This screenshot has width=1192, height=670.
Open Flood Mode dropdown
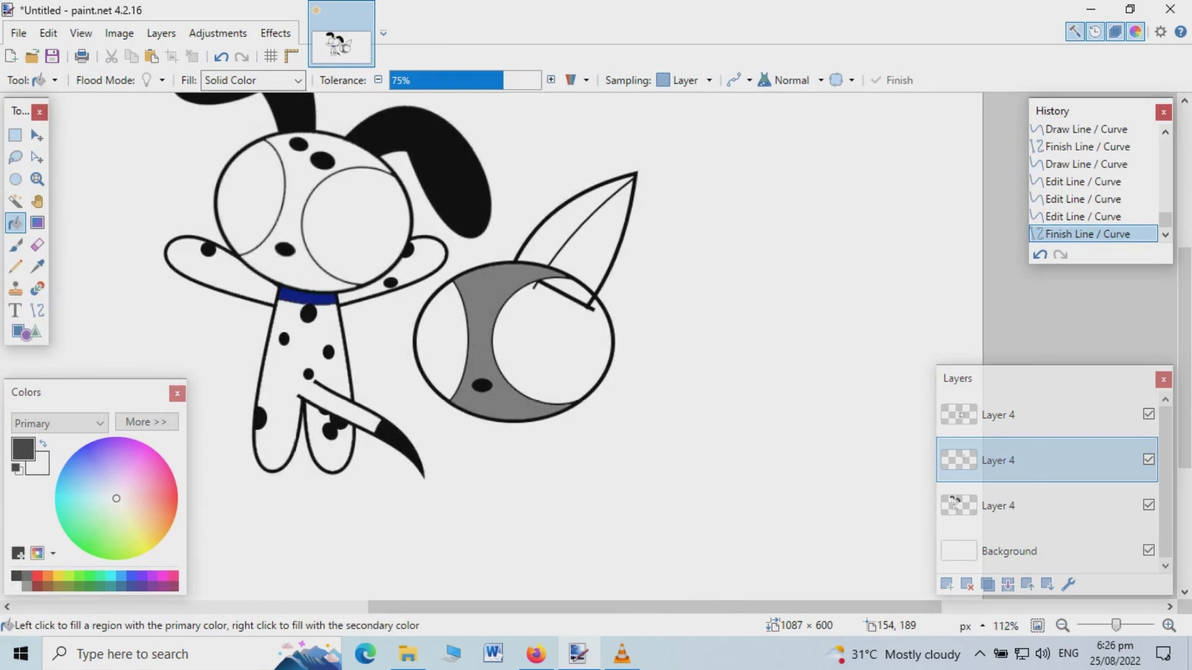click(162, 80)
